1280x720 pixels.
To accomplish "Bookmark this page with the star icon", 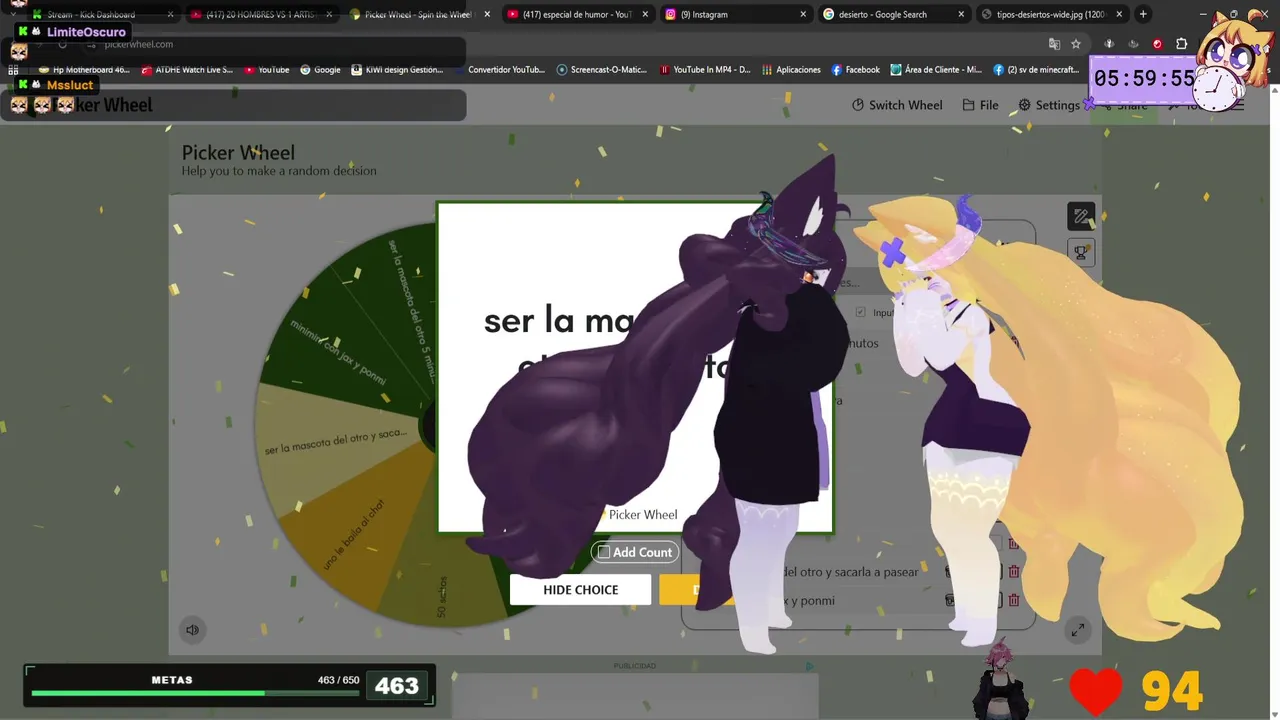I will click(1076, 44).
